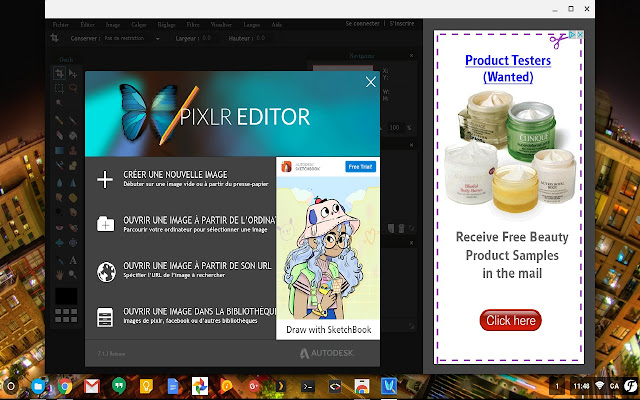The height and width of the screenshot is (400, 640).
Task: Open Google Keep from the shelf
Action: point(146,386)
